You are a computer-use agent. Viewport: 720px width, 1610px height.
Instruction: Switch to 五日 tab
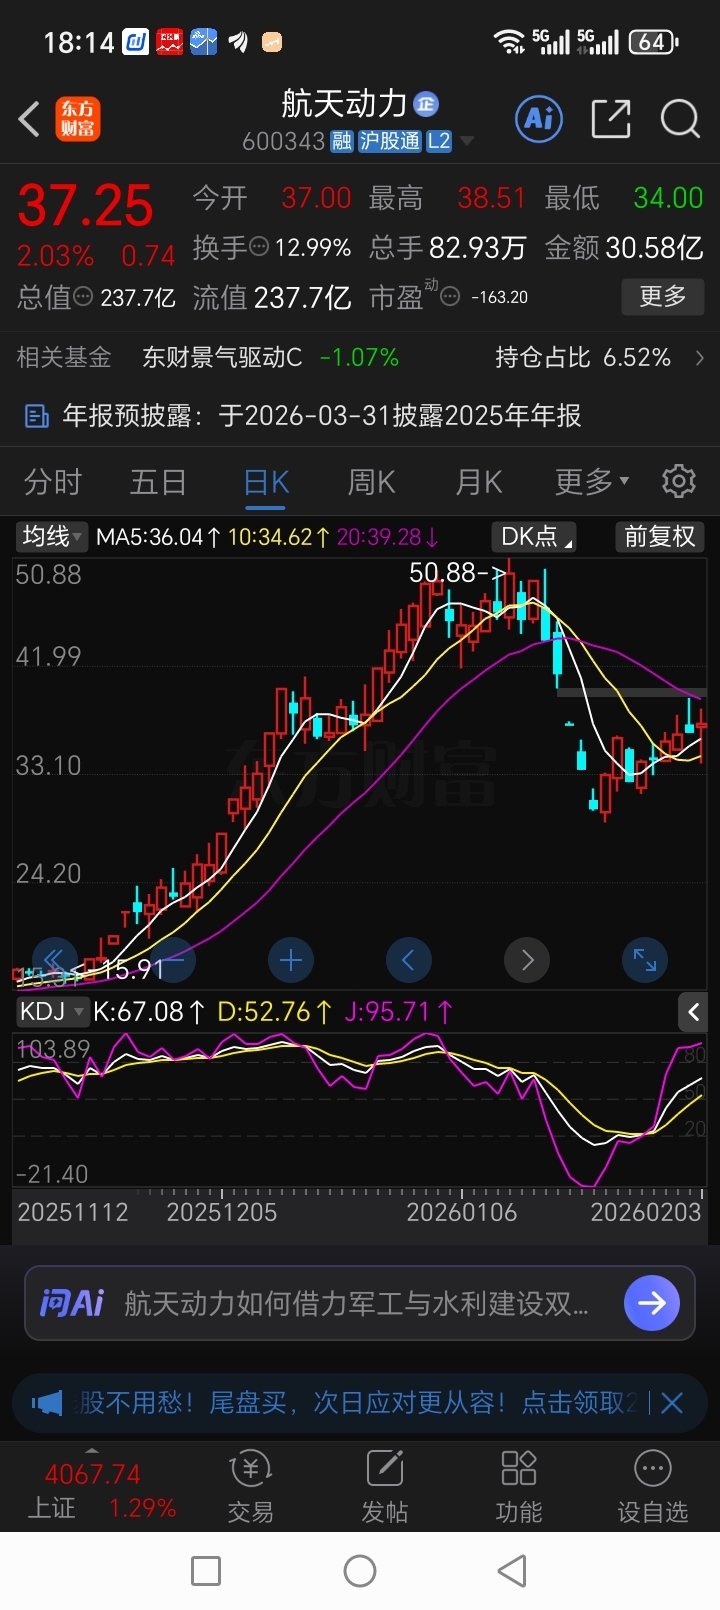pos(158,482)
